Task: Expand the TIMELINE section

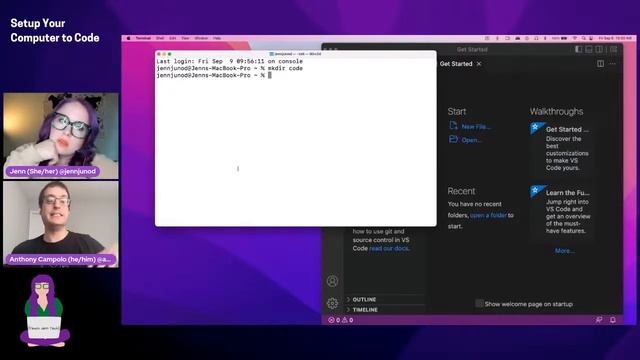Action: (x=385, y=310)
